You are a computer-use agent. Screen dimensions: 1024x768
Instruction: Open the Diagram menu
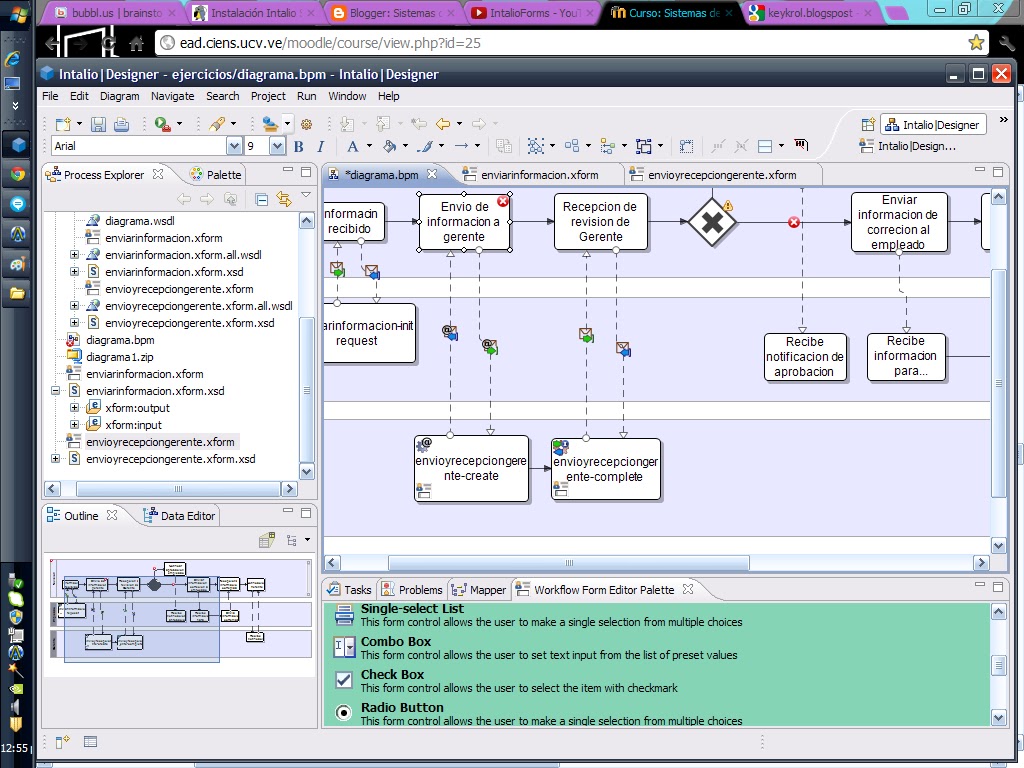coord(120,96)
